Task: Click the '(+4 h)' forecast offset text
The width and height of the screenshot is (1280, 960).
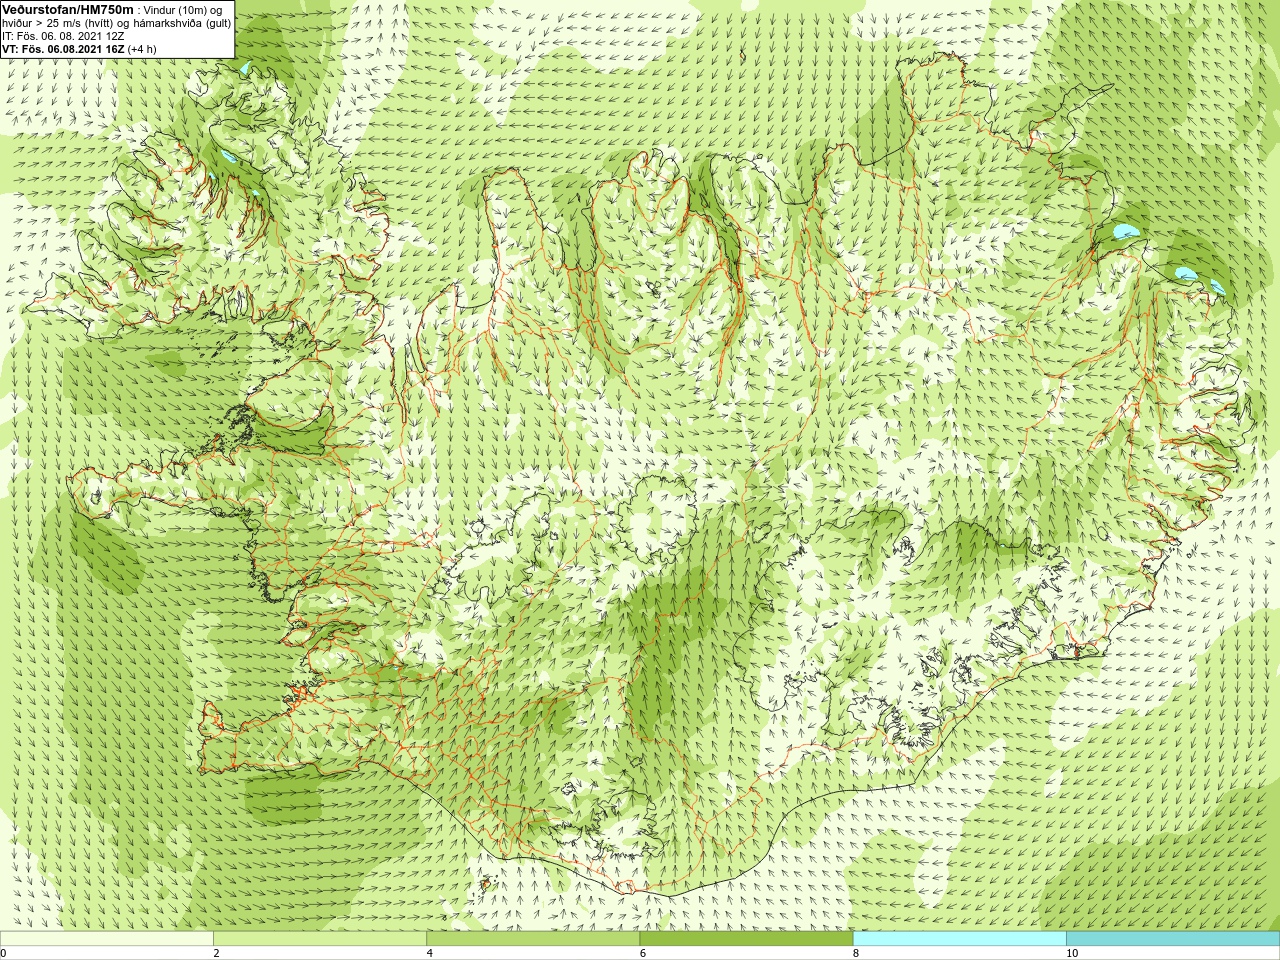Action: click(144, 48)
